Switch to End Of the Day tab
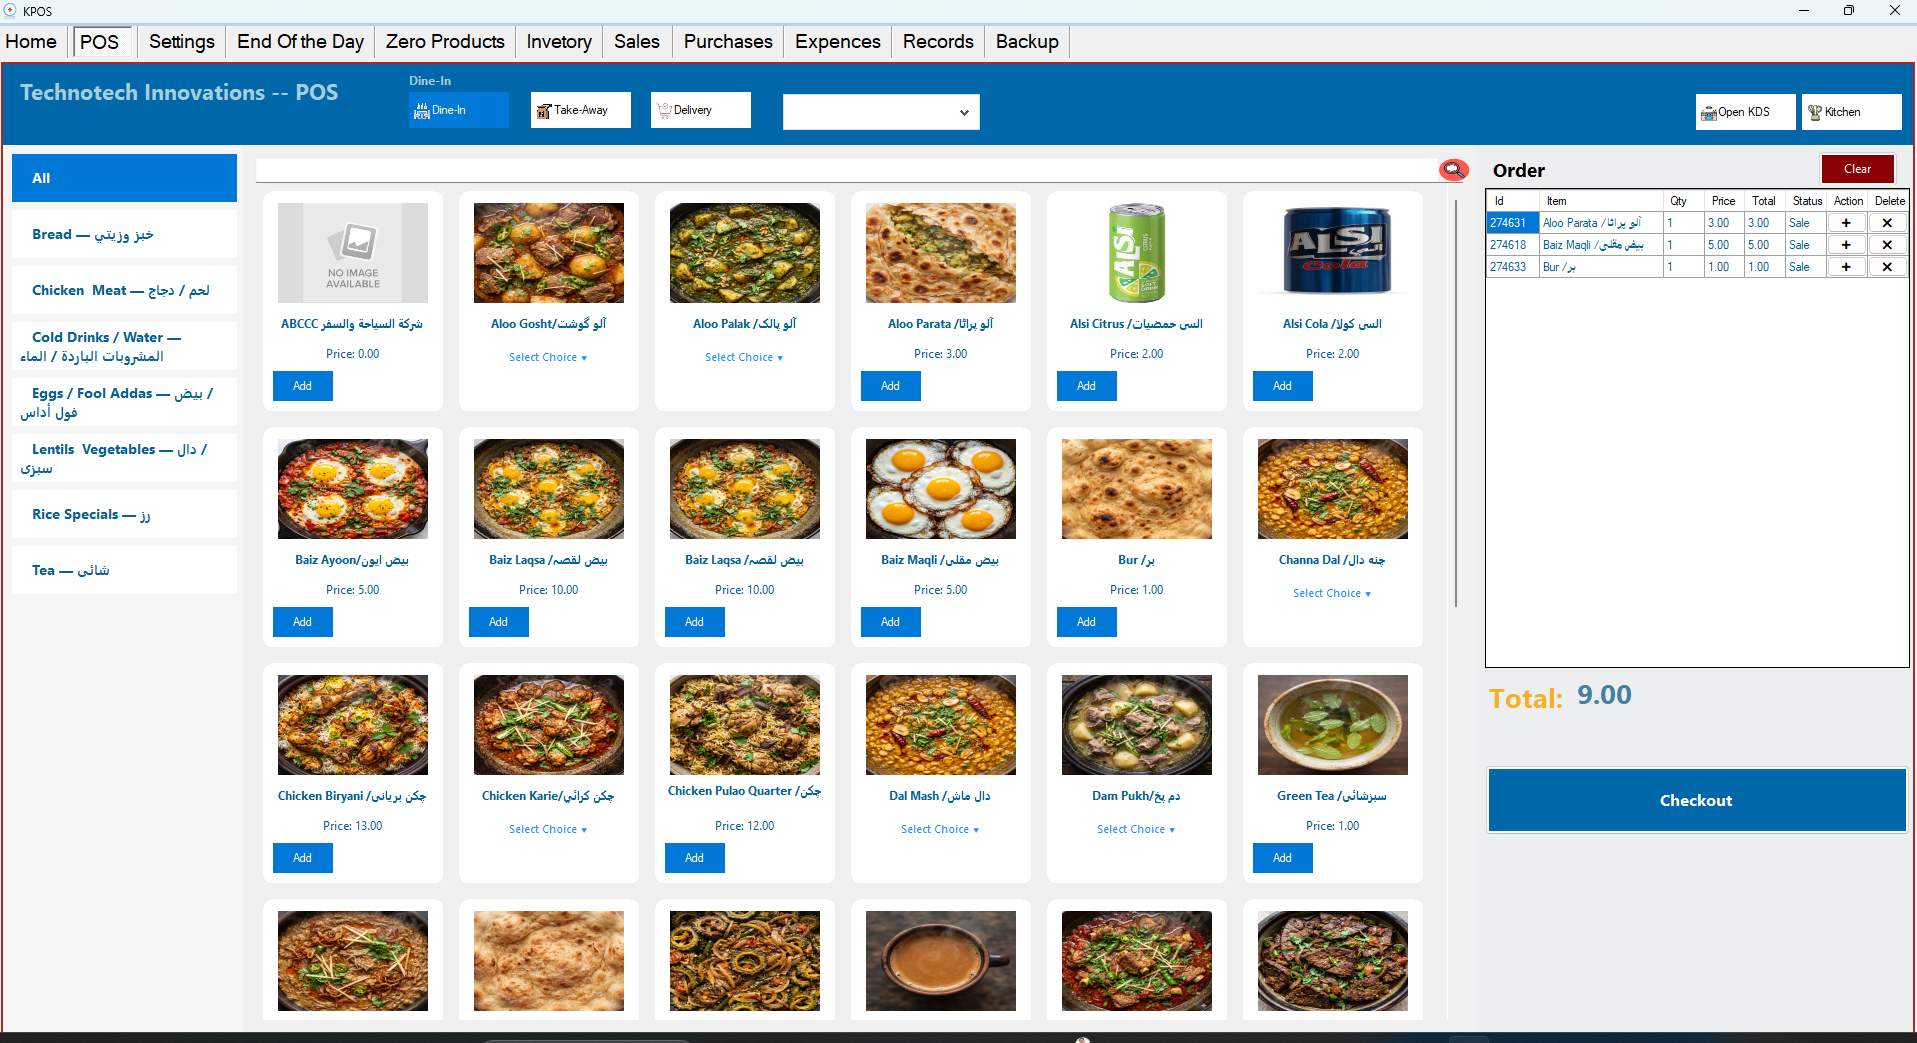Viewport: 1917px width, 1043px height. [300, 42]
